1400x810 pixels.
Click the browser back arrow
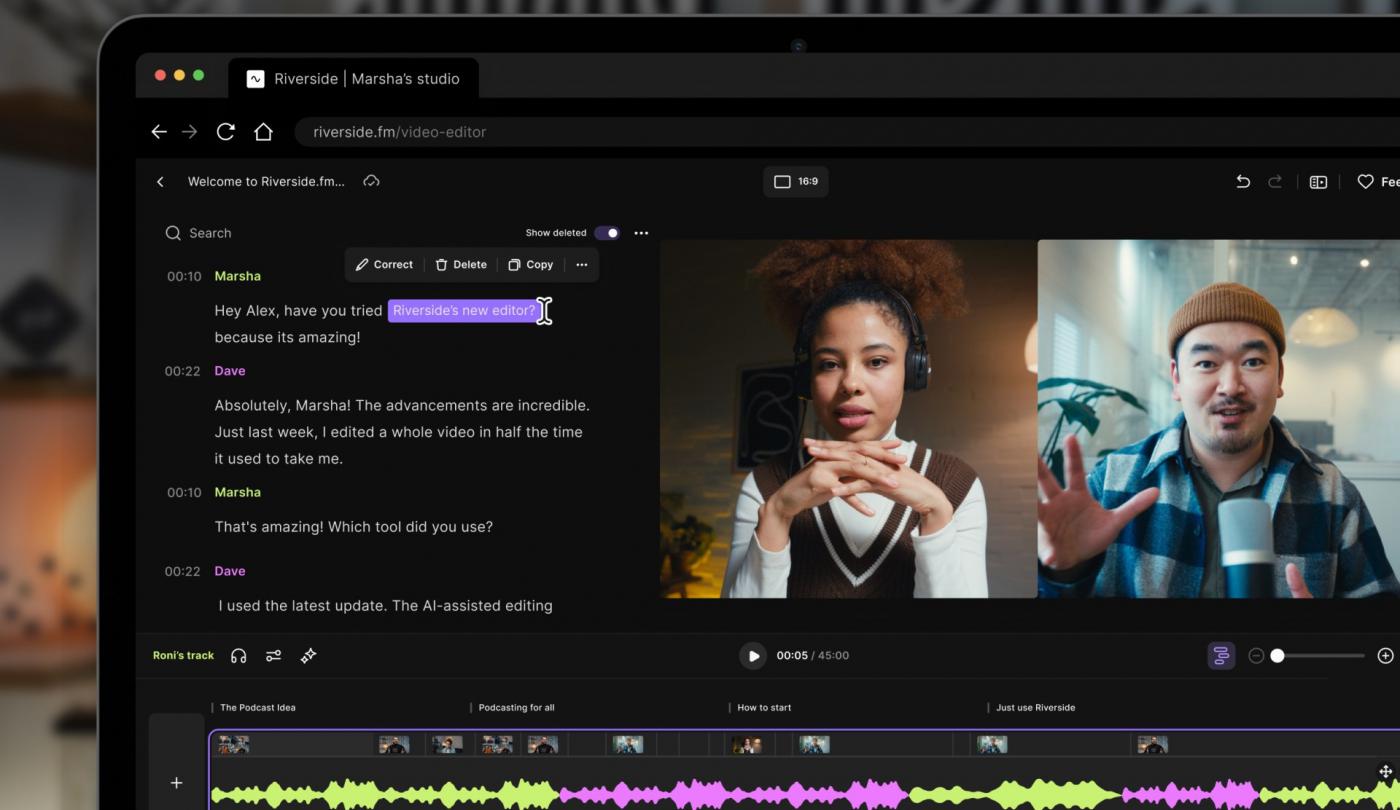(159, 132)
